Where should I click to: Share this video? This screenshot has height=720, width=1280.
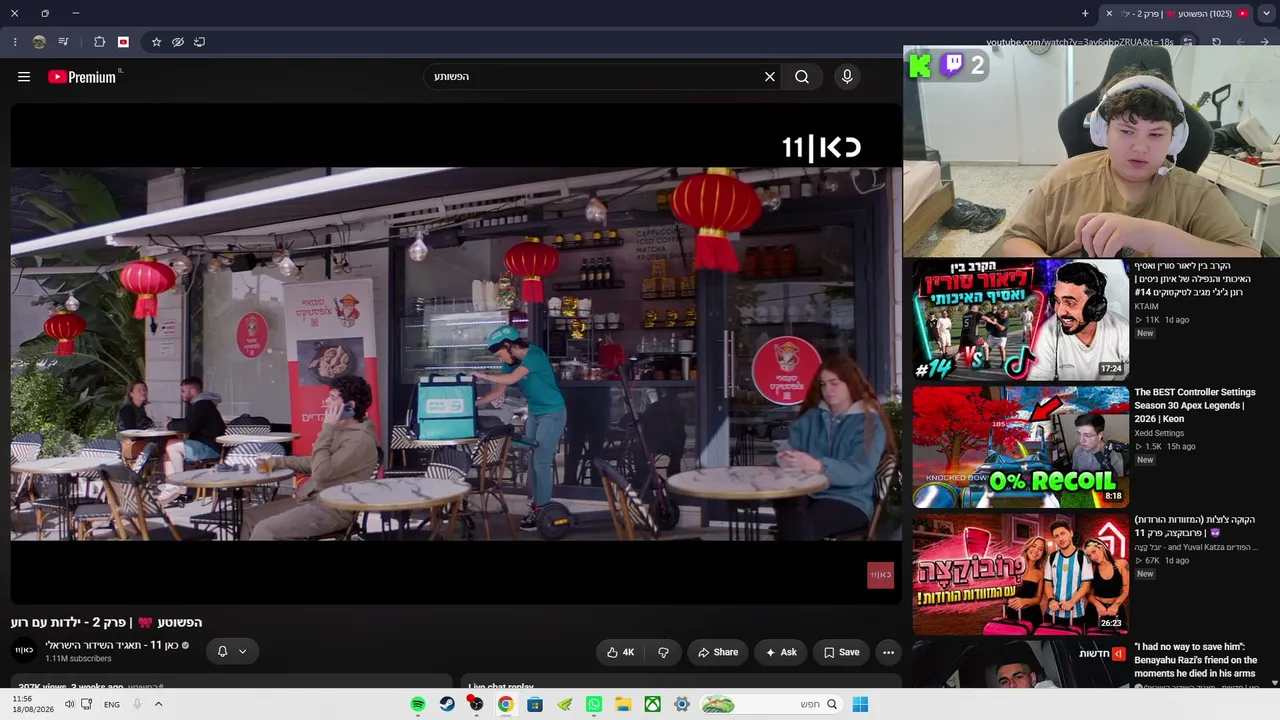[x=718, y=652]
